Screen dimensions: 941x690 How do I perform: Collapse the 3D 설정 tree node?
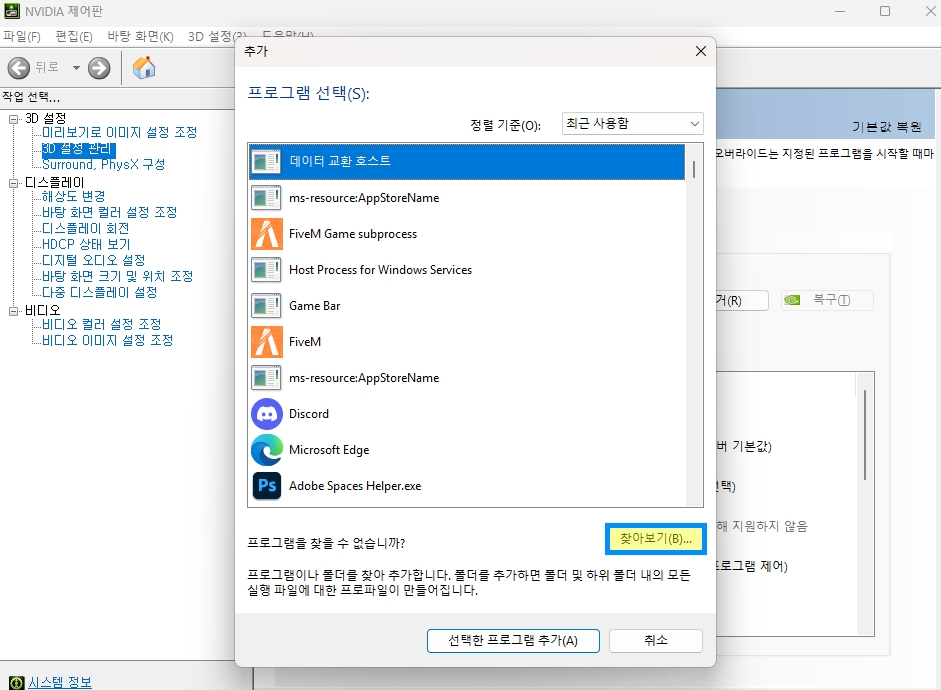(14, 119)
